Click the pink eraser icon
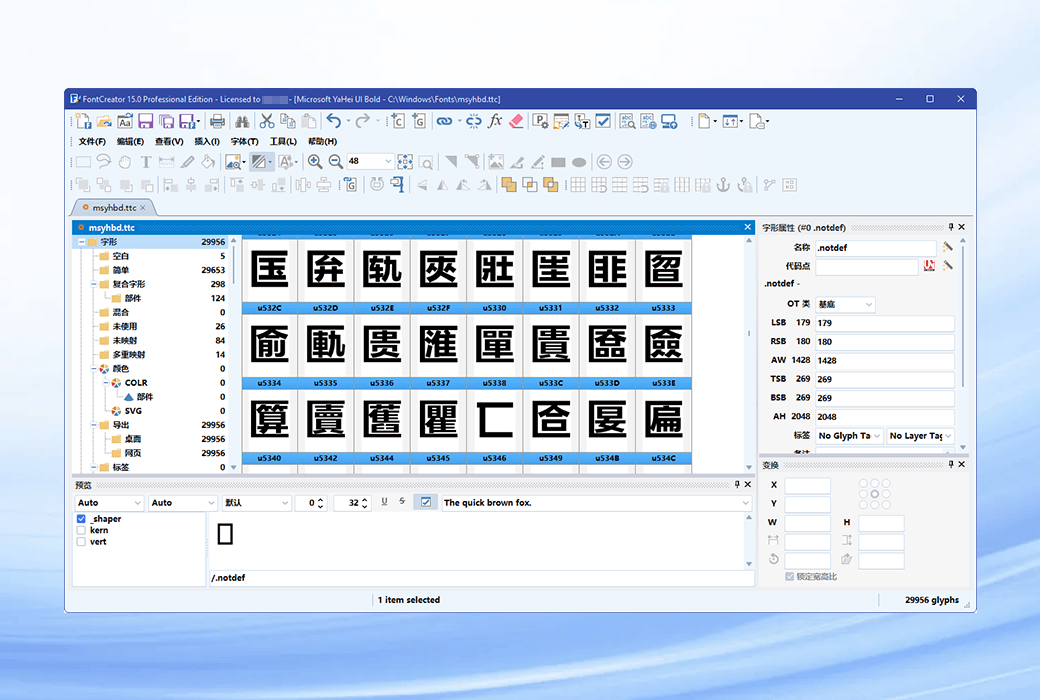This screenshot has width=1040, height=700. click(516, 121)
